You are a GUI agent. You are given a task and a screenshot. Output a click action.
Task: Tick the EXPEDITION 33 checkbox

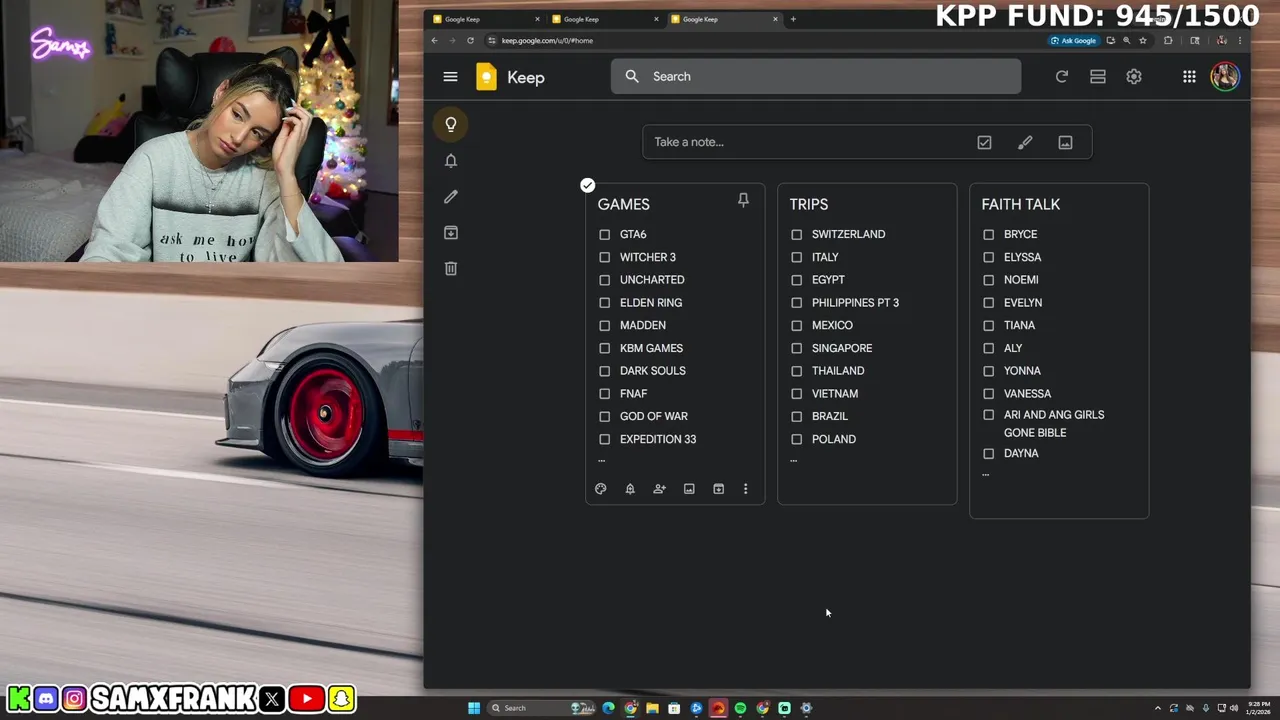tap(604, 440)
